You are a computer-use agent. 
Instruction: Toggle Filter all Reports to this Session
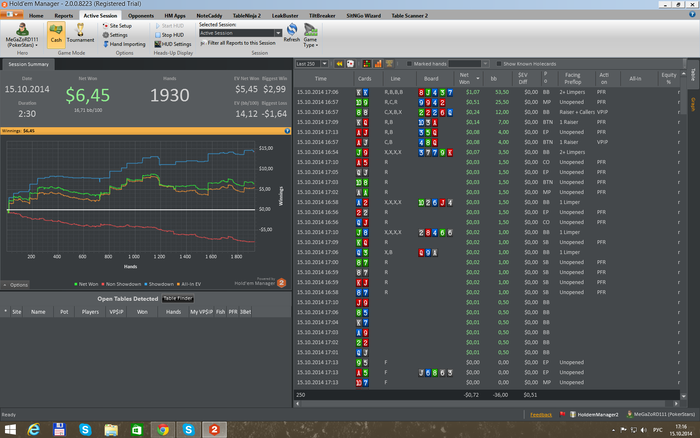[x=238, y=43]
